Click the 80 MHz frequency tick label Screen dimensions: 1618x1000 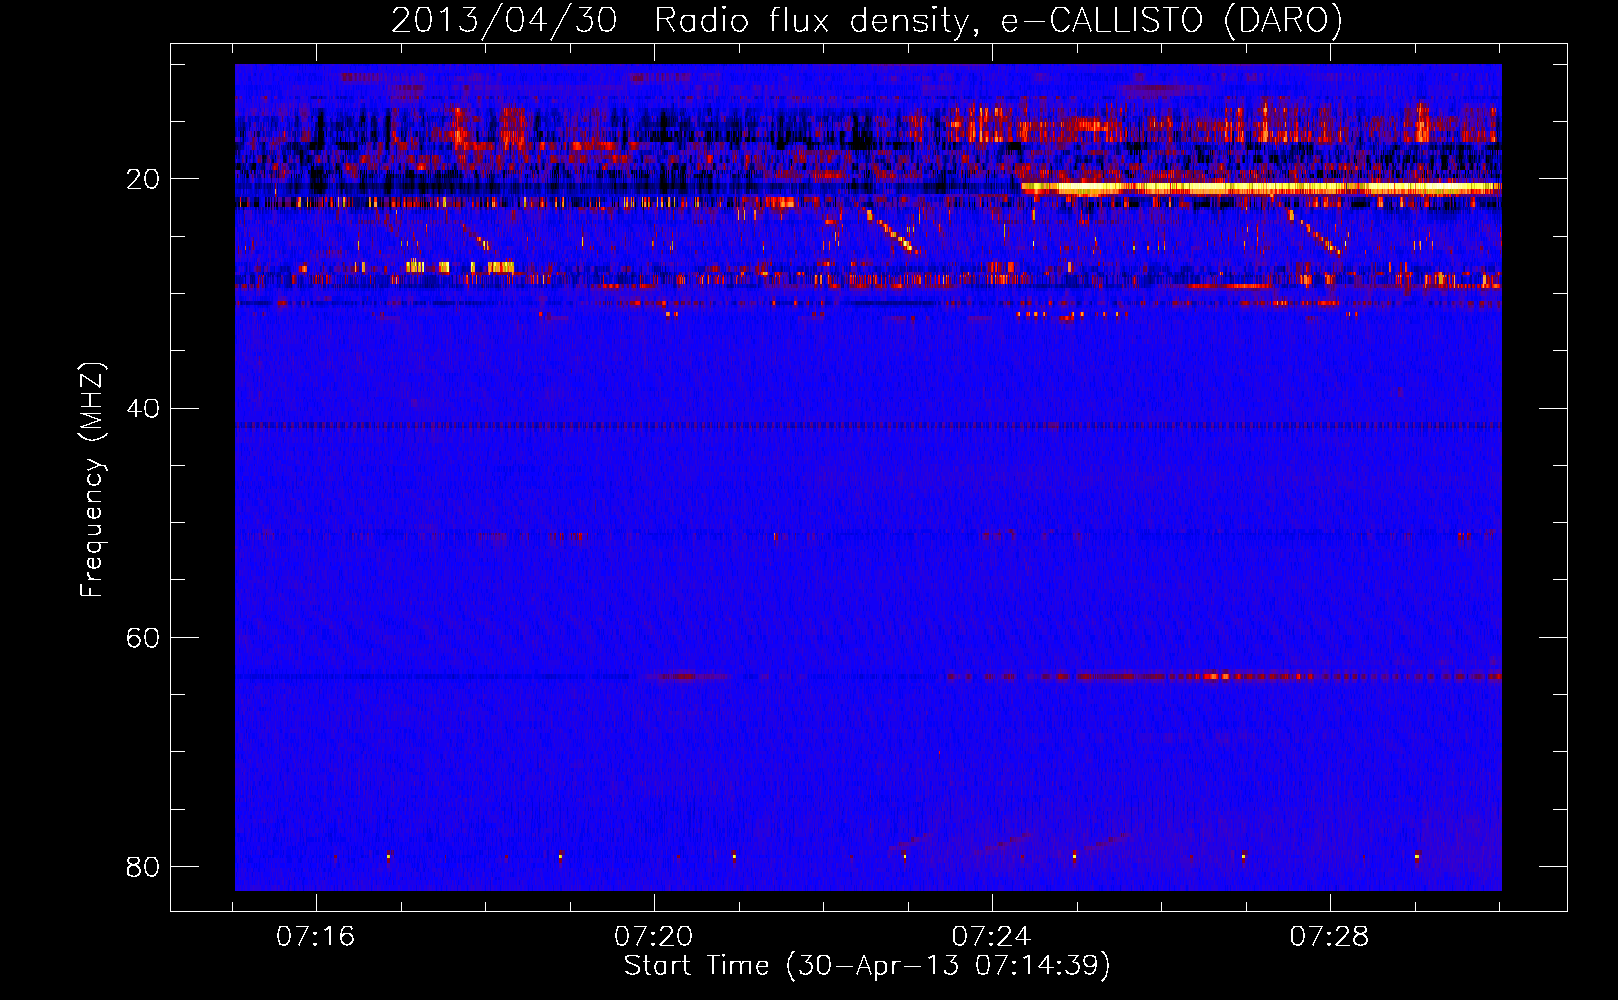143,866
